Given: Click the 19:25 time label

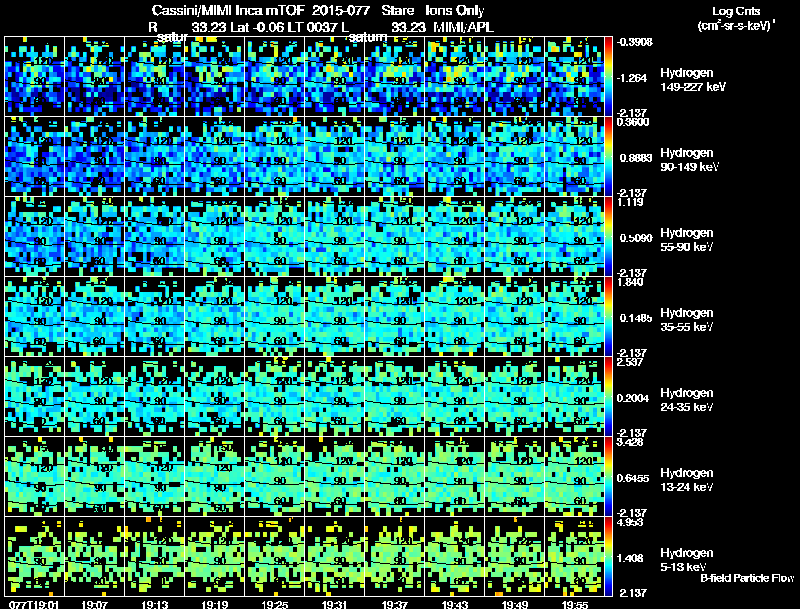Looking at the screenshot, I should 274,604.
